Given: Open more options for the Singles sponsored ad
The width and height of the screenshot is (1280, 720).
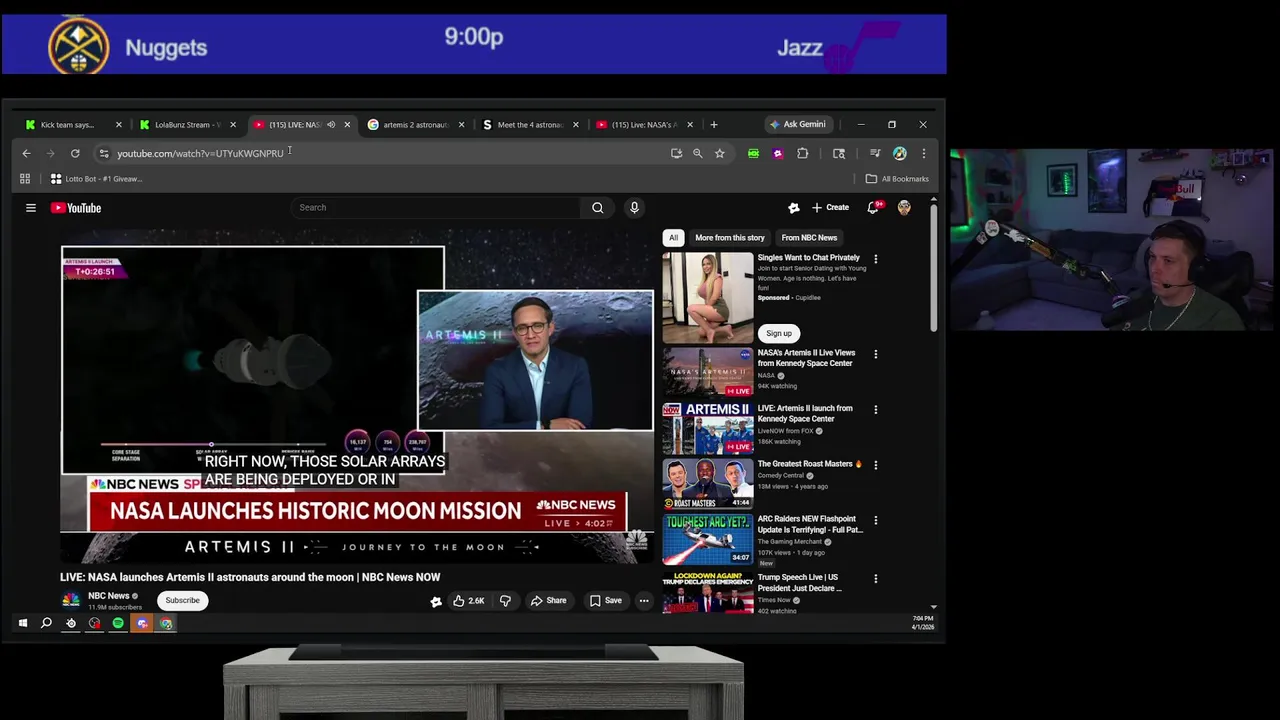Looking at the screenshot, I should (x=876, y=259).
